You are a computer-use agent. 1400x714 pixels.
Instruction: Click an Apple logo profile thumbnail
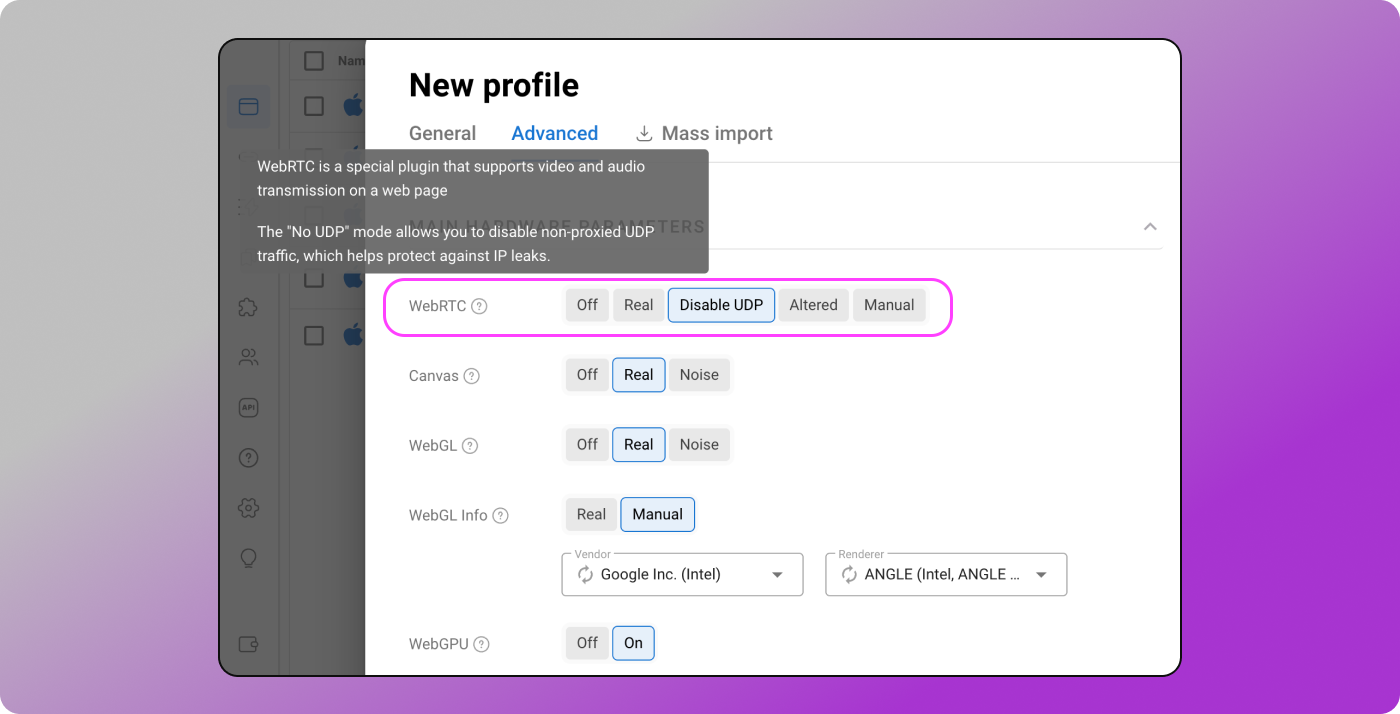pyautogui.click(x=353, y=105)
